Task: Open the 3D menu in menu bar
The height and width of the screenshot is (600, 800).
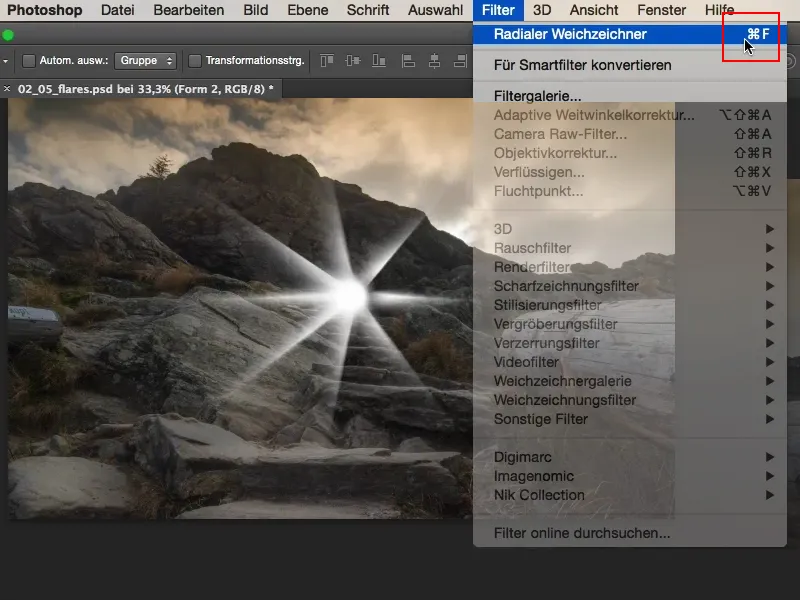Action: tap(542, 10)
